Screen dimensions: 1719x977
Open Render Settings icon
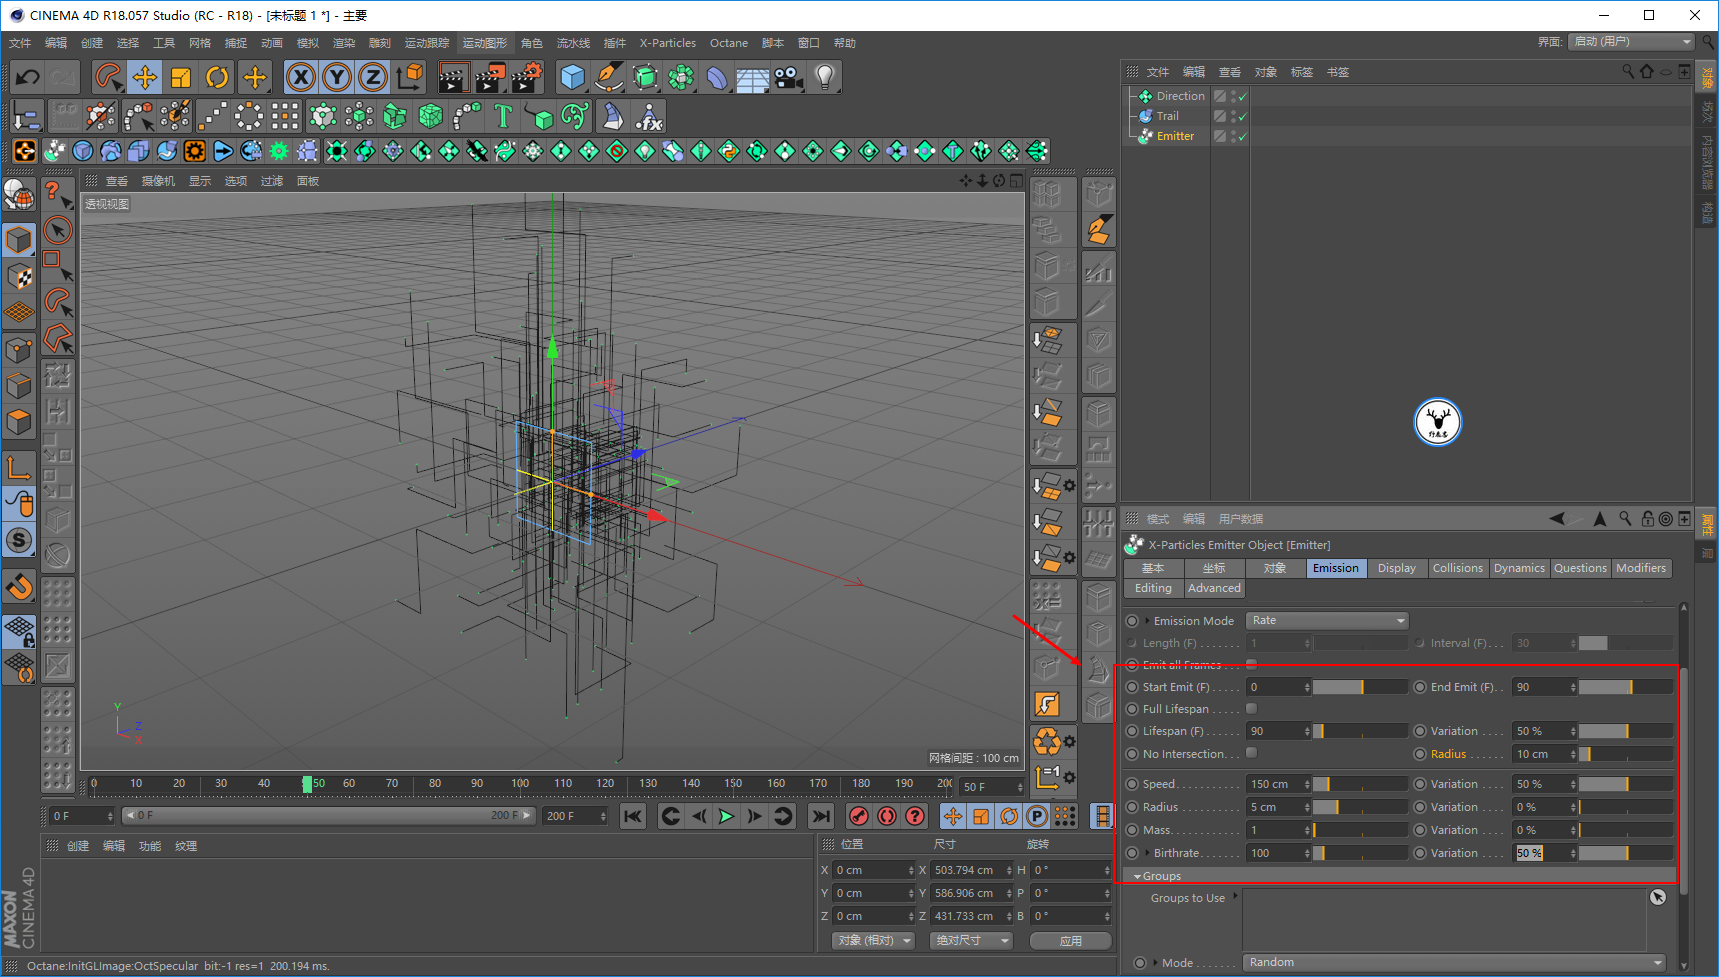pos(527,77)
